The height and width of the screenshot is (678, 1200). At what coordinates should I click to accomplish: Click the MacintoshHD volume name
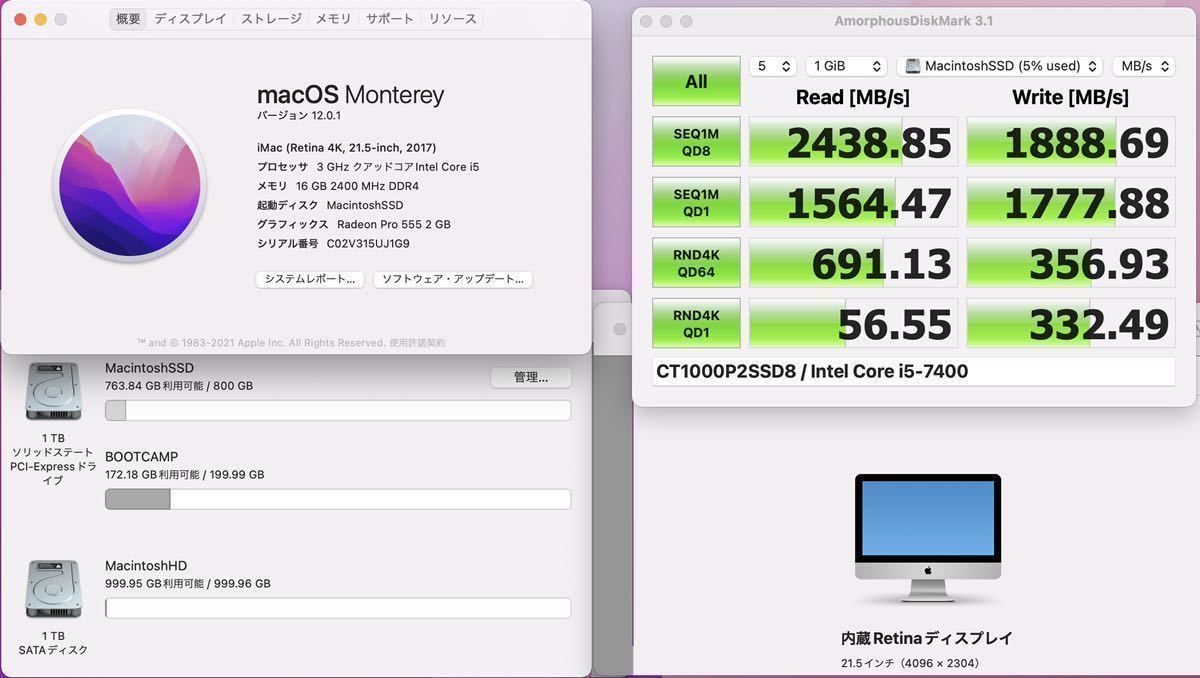146,566
